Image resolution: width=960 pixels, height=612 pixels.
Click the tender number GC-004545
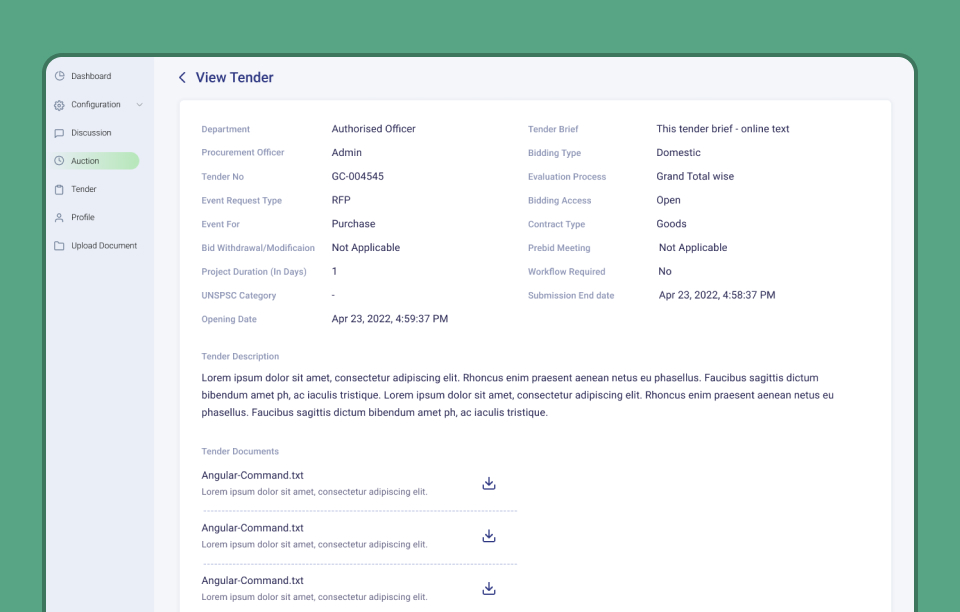click(x=358, y=176)
